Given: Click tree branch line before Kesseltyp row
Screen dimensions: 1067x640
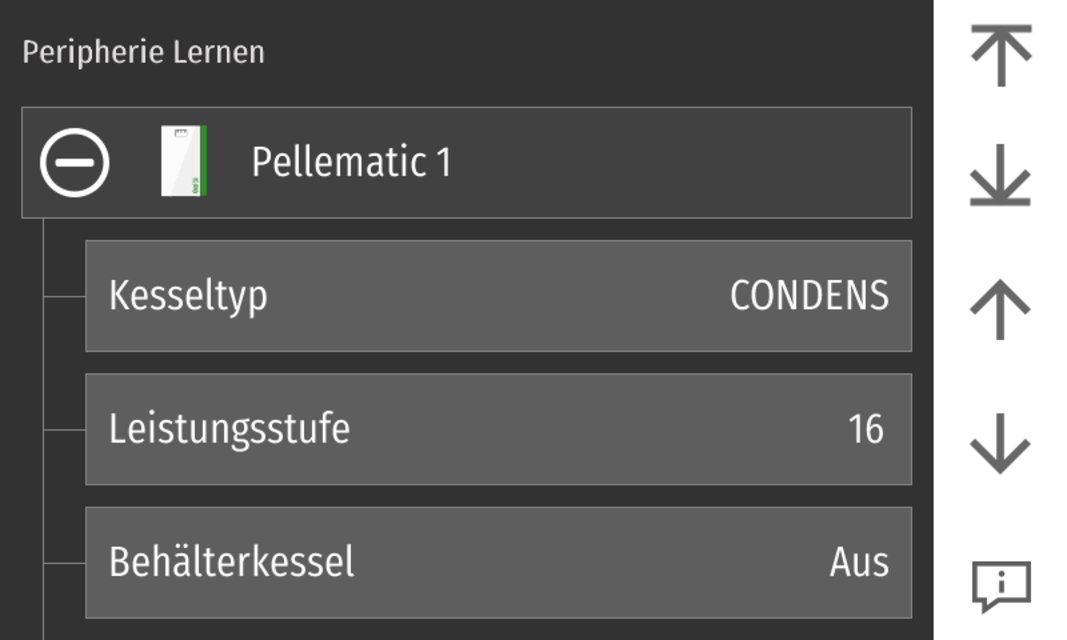Looking at the screenshot, I should tap(65, 296).
